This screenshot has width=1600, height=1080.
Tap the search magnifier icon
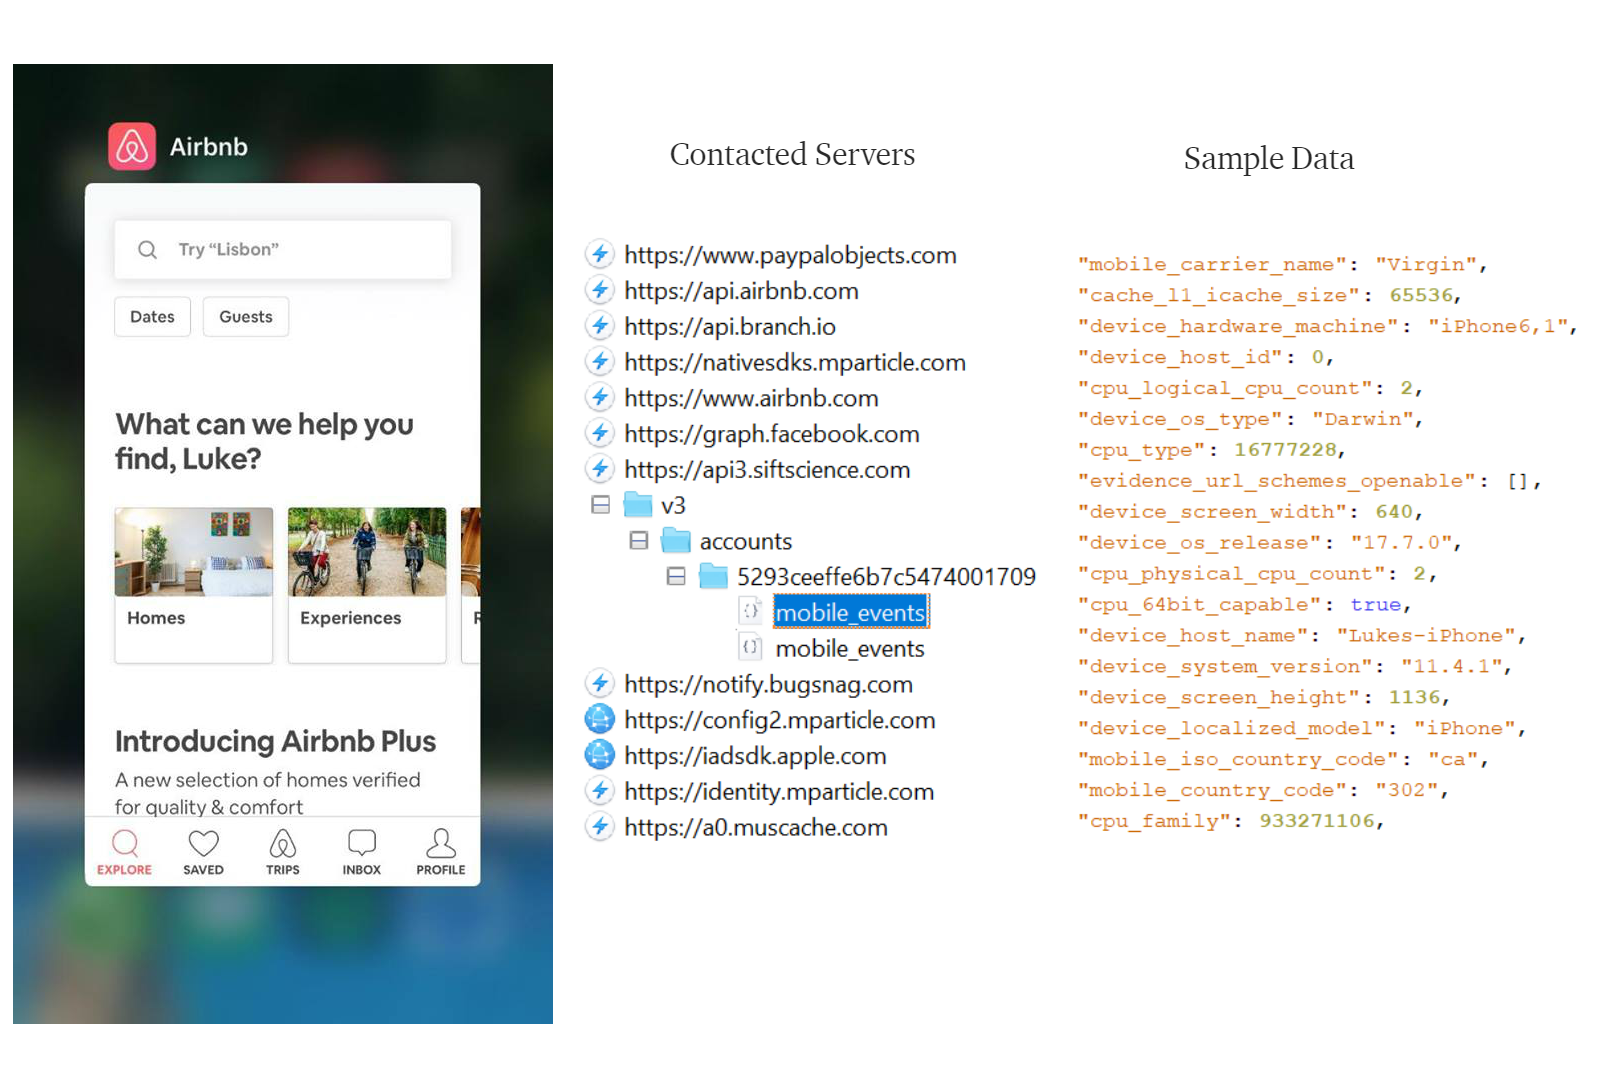[x=147, y=250]
